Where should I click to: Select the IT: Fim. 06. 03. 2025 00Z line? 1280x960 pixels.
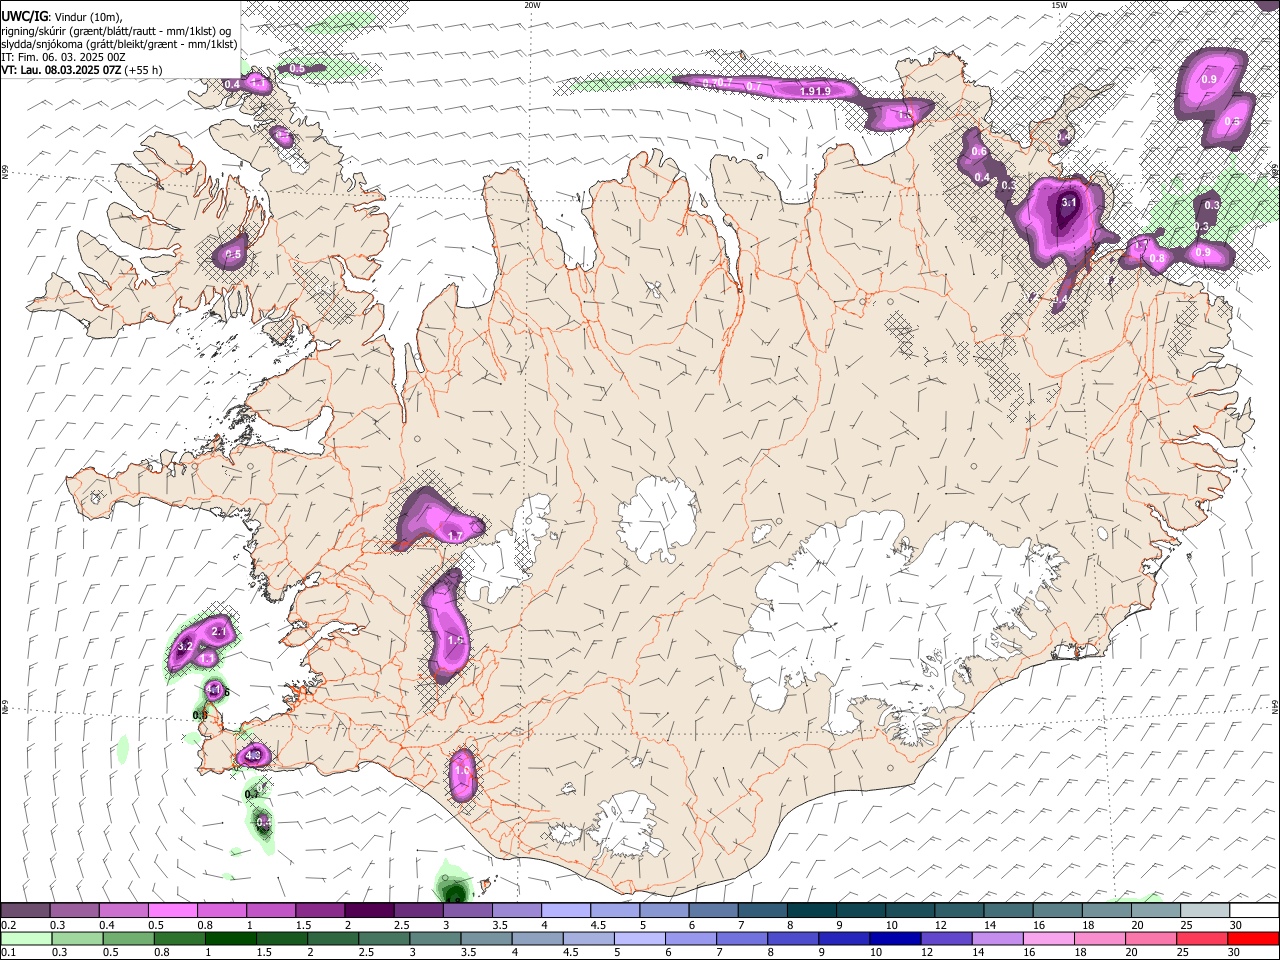63,57
